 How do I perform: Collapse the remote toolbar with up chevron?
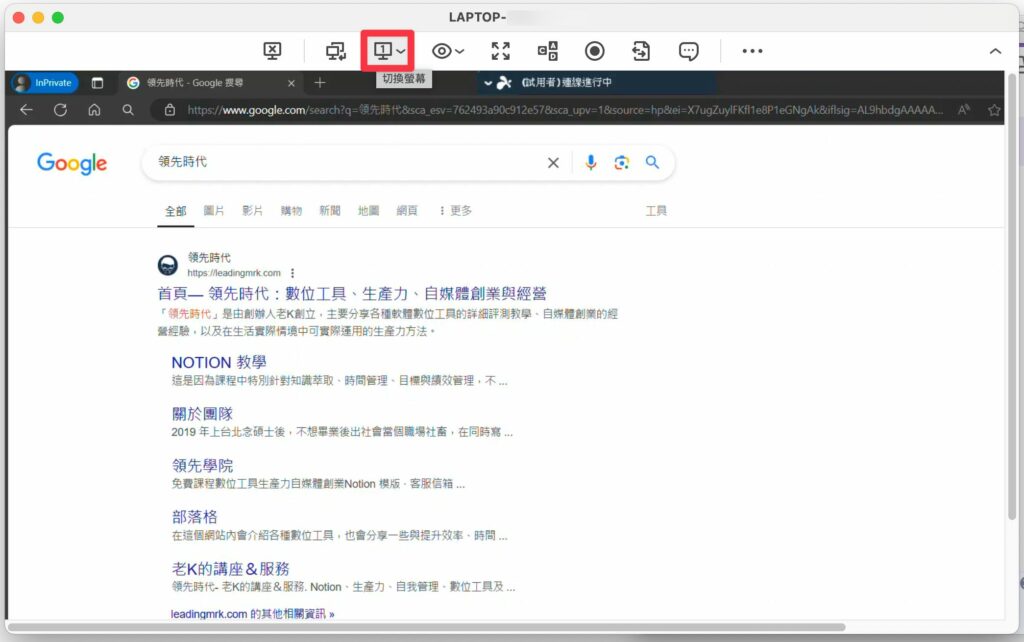point(995,51)
